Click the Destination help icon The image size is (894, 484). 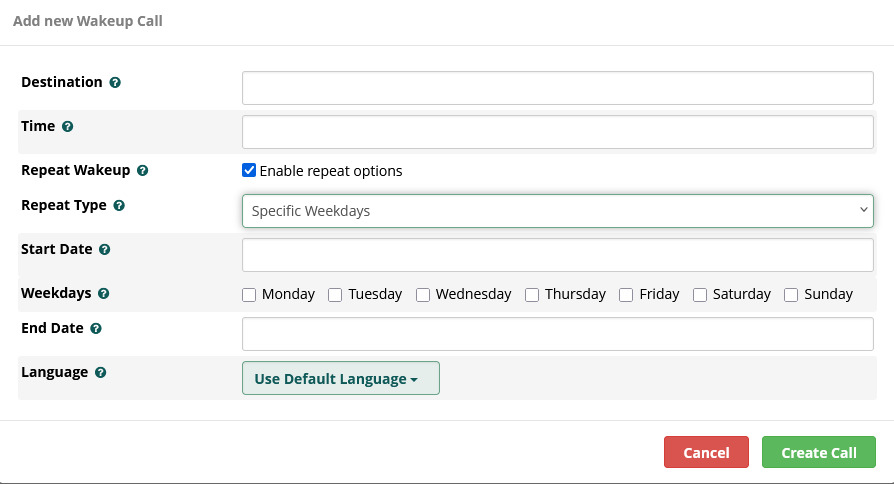point(115,83)
